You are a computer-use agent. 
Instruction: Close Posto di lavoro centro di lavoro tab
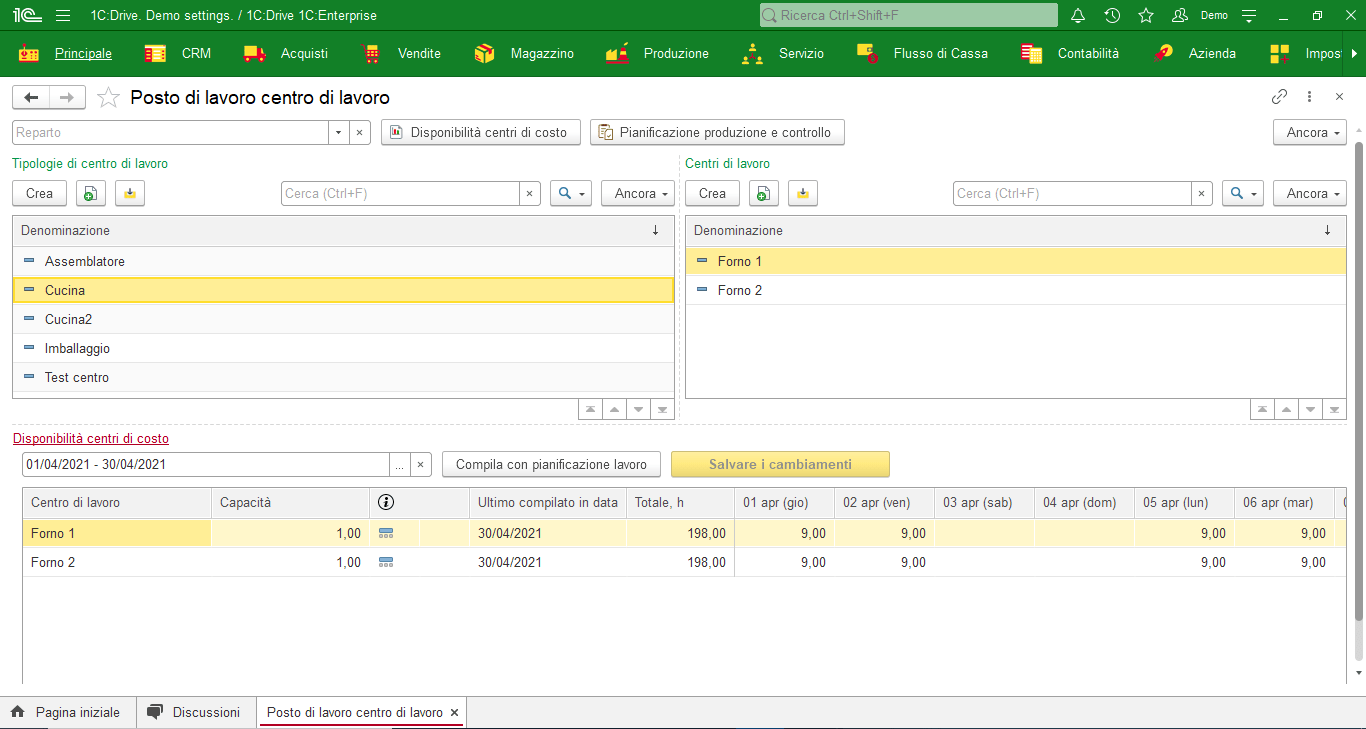point(455,713)
